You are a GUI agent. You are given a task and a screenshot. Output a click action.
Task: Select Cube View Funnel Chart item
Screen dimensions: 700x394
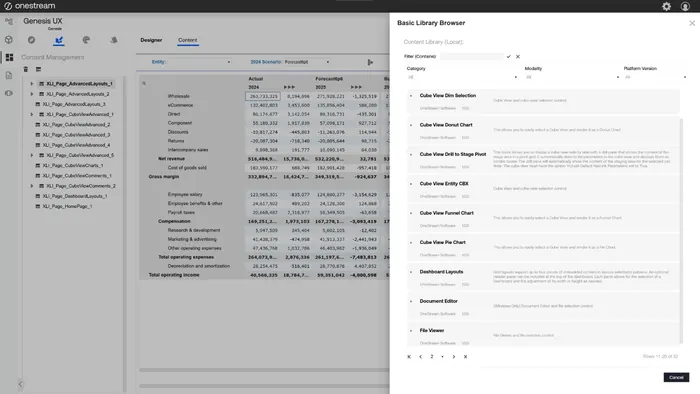(543, 219)
